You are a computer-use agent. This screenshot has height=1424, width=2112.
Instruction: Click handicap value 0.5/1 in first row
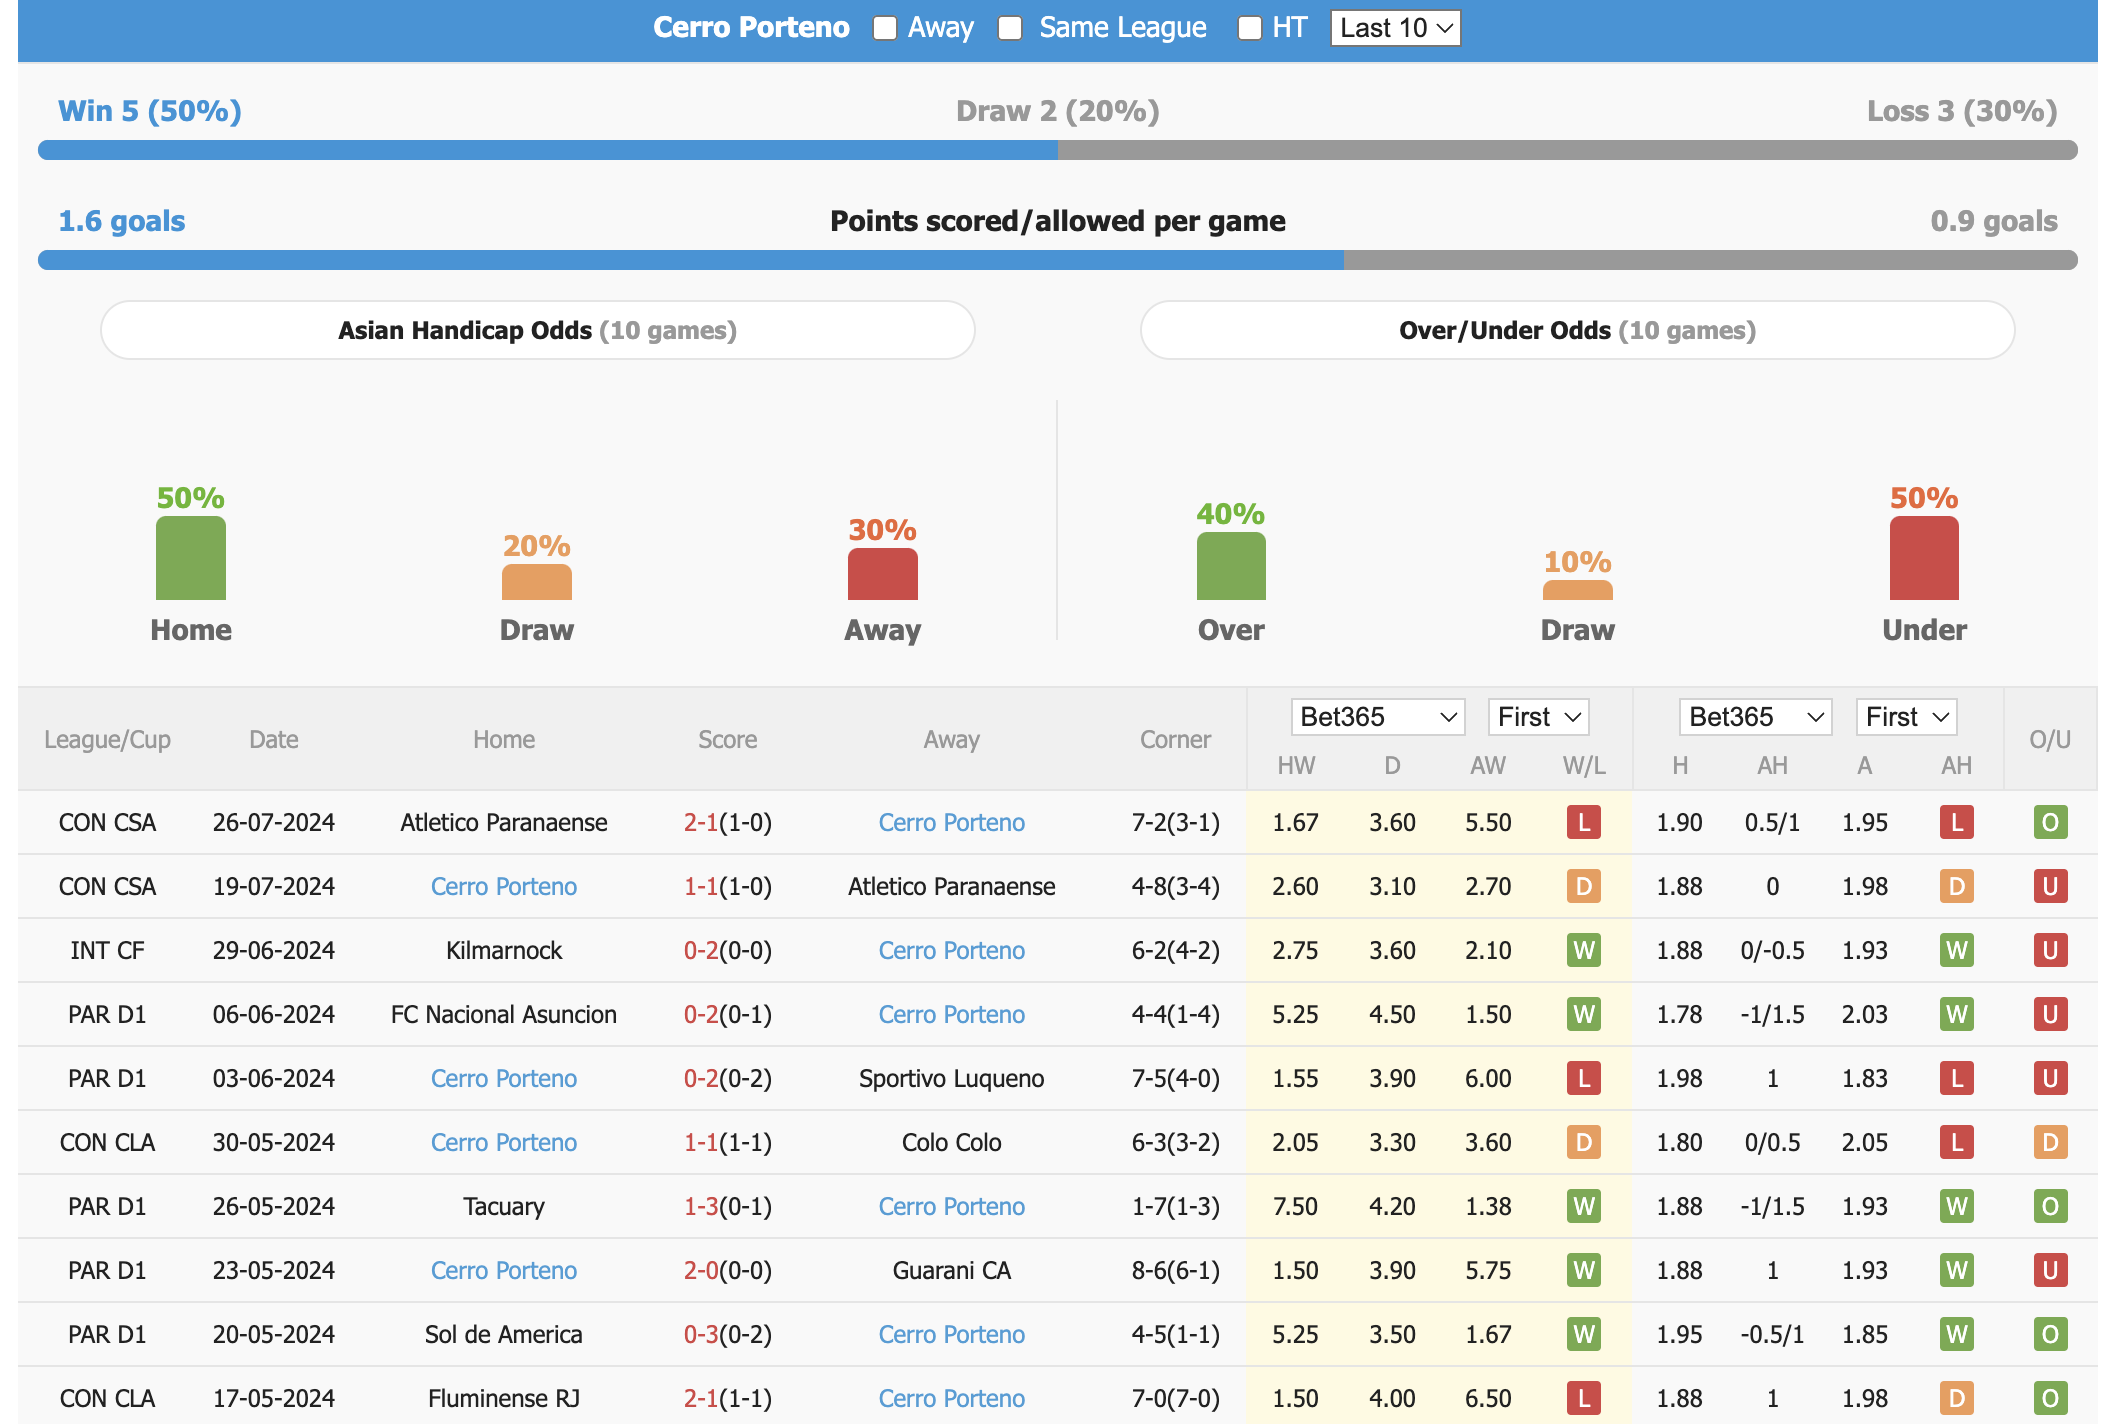(1772, 822)
